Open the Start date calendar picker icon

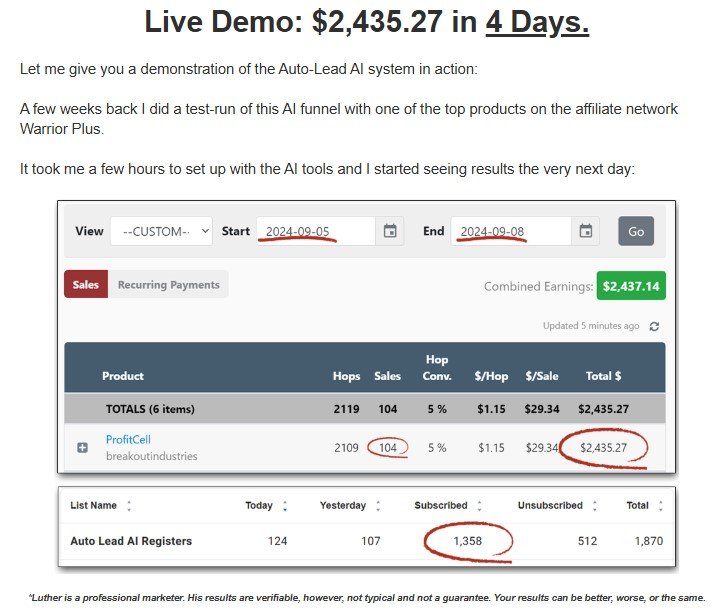click(390, 231)
